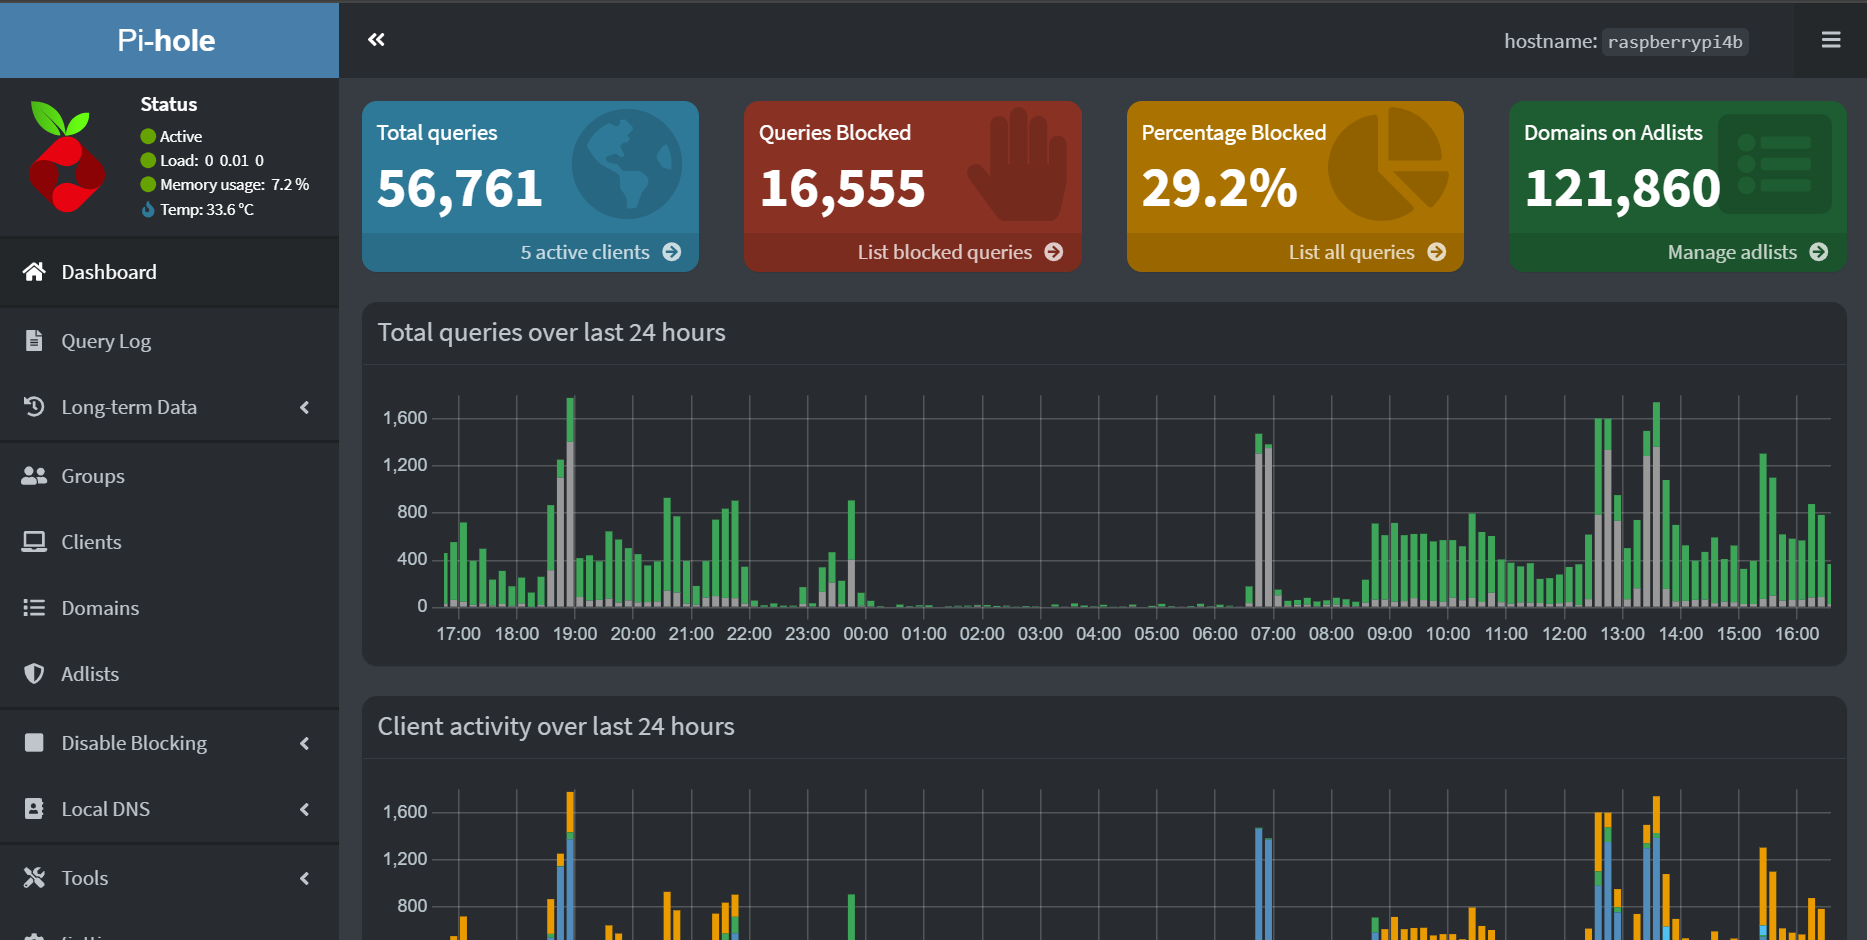
Task: Go to the Clients page
Action: [x=169, y=542]
